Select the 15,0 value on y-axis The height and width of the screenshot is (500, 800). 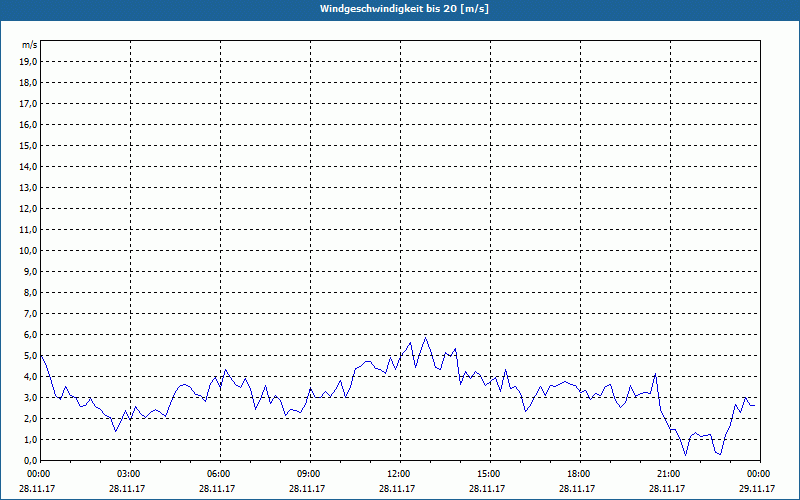(29, 145)
